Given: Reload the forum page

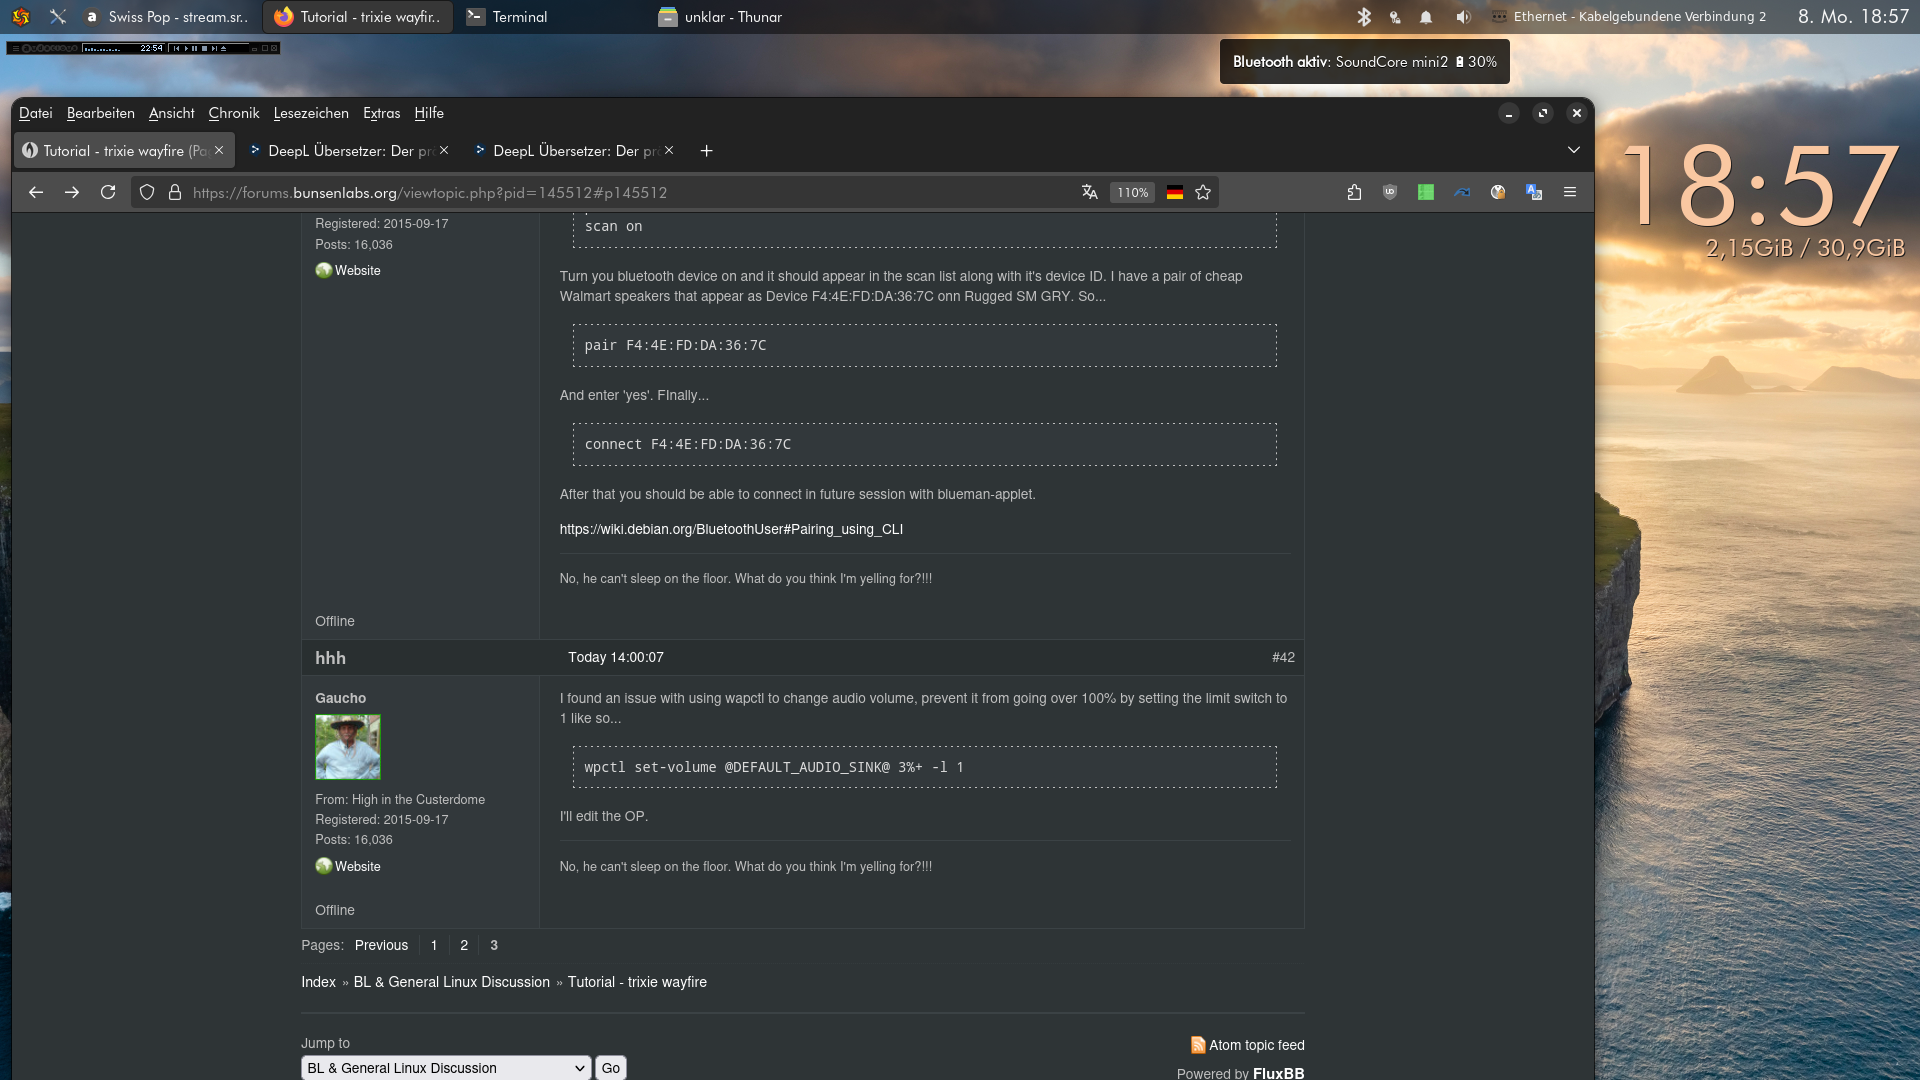Looking at the screenshot, I should pyautogui.click(x=108, y=192).
